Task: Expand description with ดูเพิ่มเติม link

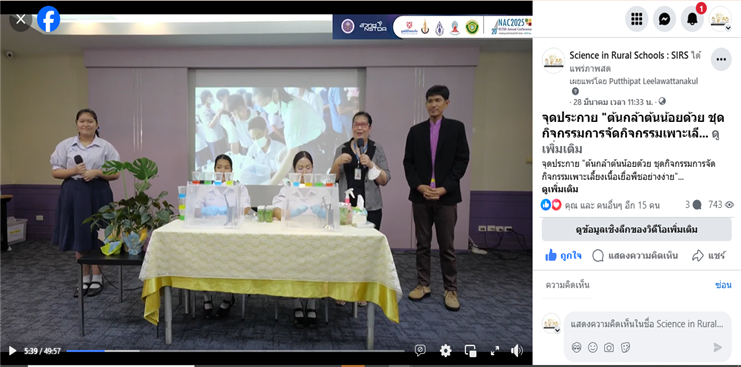Action: click(x=560, y=189)
